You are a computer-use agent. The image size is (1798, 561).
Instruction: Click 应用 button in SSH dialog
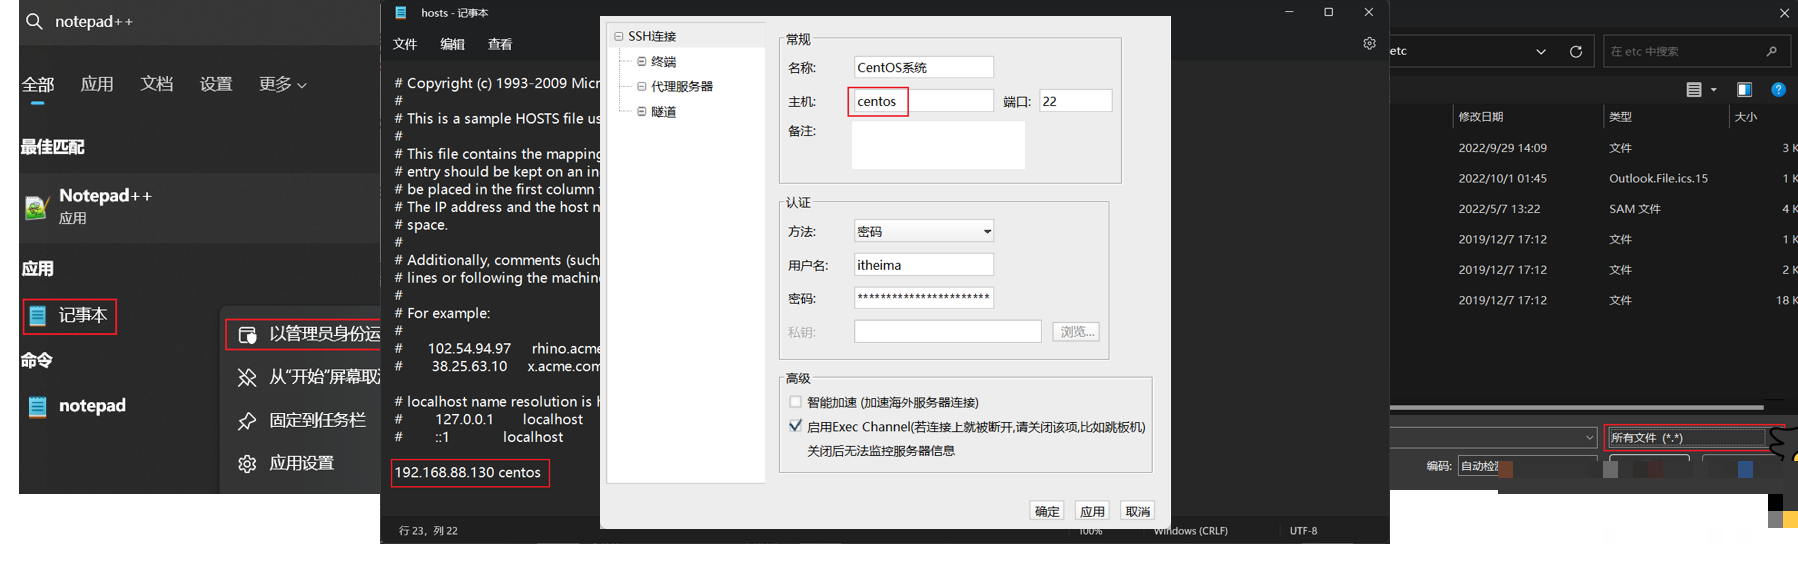[1092, 511]
